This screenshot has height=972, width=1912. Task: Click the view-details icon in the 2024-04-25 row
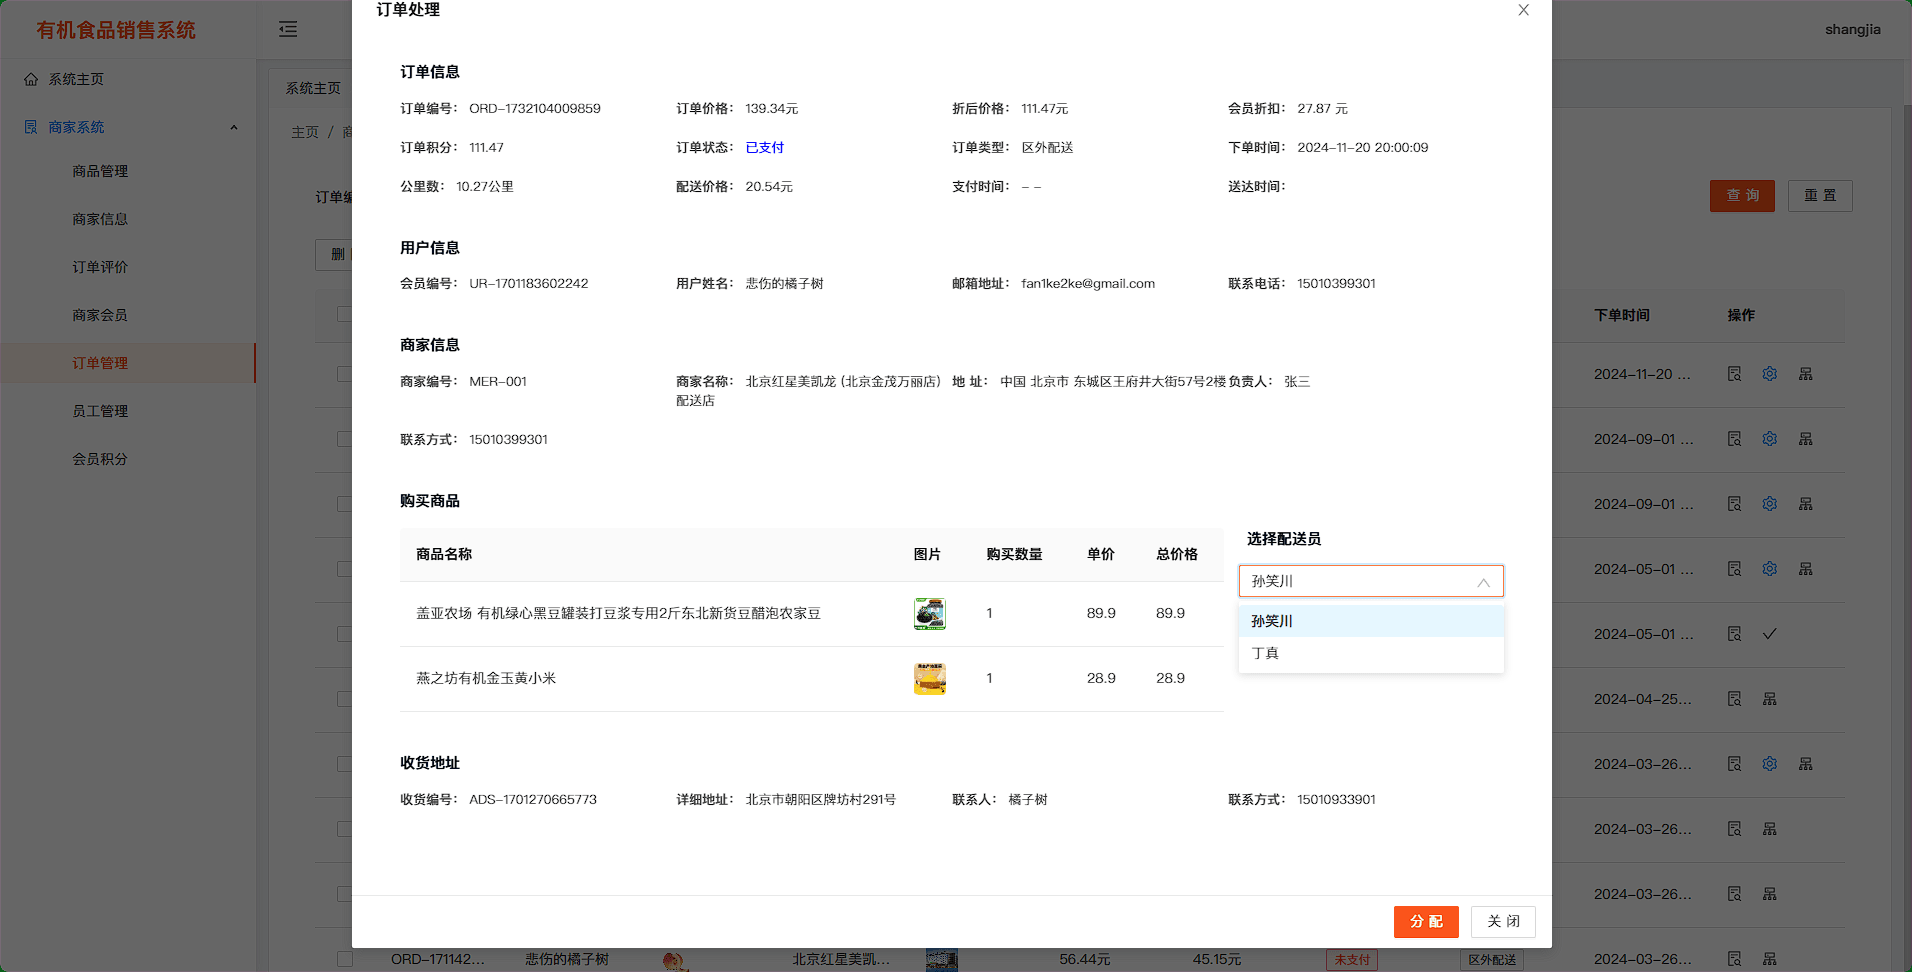[x=1734, y=699]
